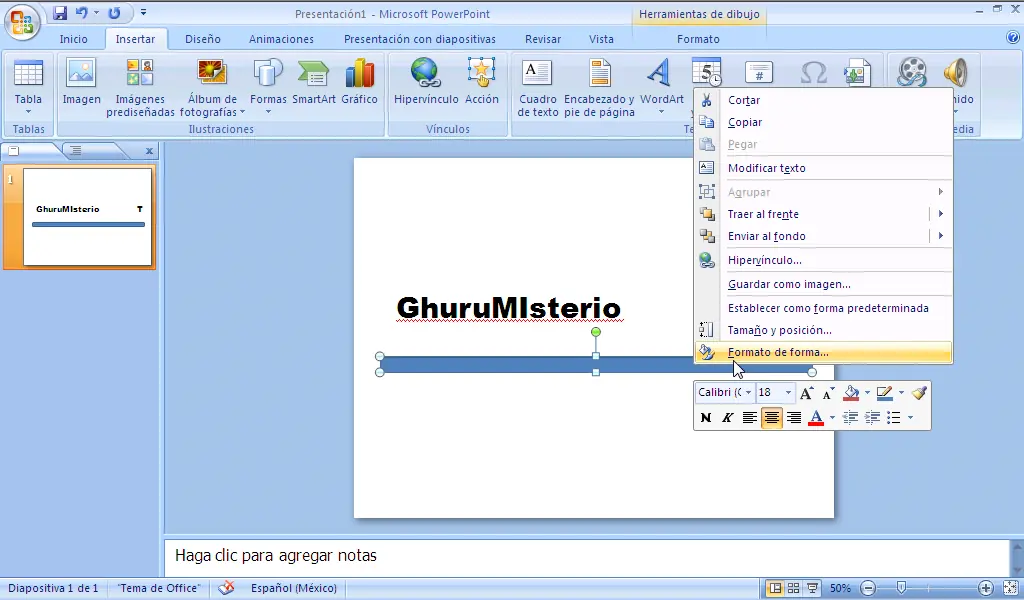This screenshot has width=1024, height=600.
Task: Add a Hipervínculo from ribbon
Action: [426, 82]
